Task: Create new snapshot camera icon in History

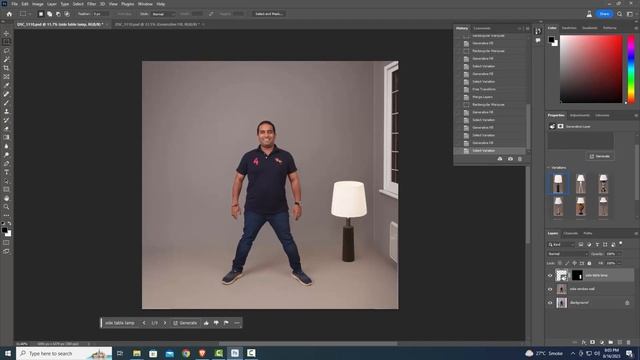Action: tap(510, 159)
